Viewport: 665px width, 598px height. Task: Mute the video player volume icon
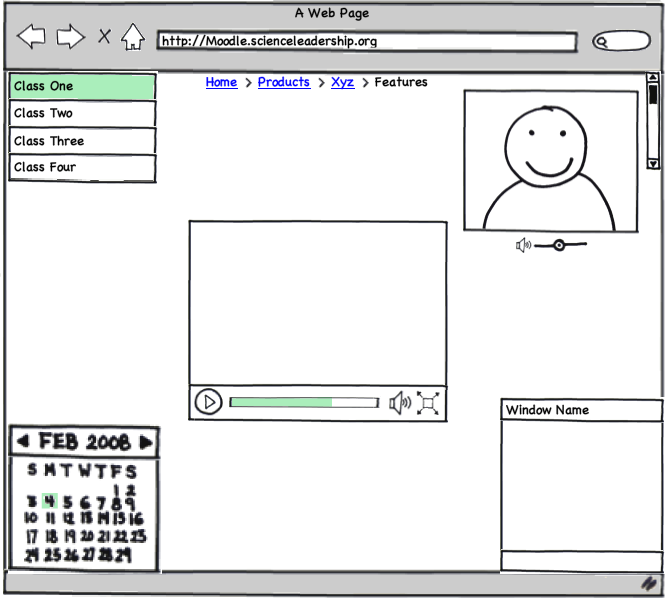pos(400,403)
